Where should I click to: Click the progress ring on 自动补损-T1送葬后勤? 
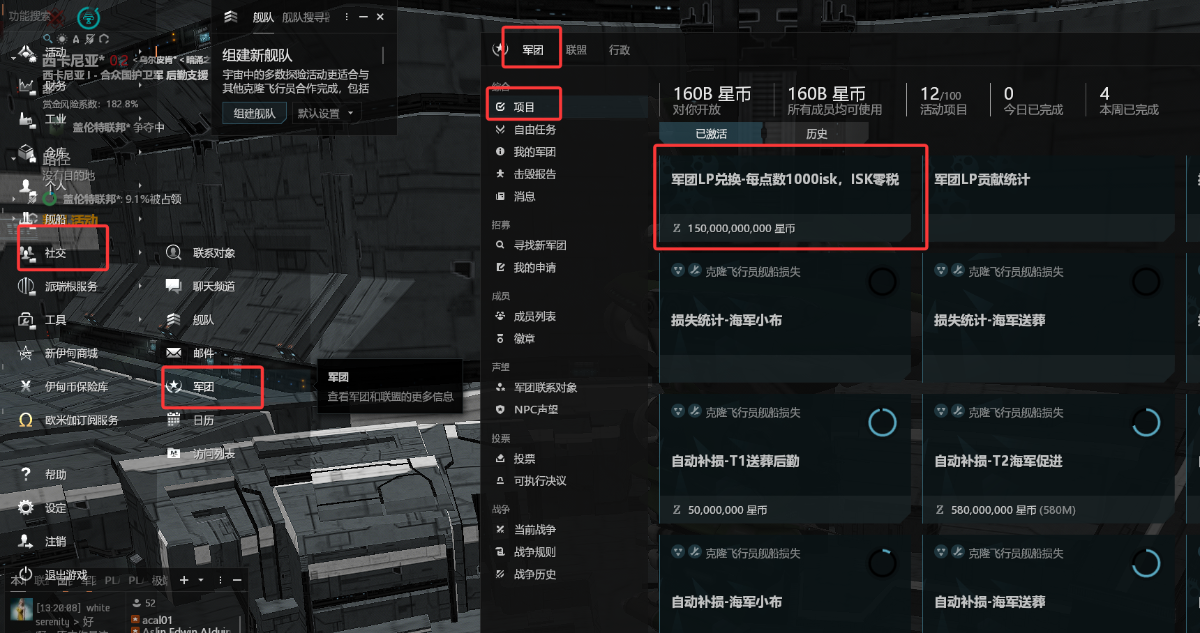(x=882, y=422)
